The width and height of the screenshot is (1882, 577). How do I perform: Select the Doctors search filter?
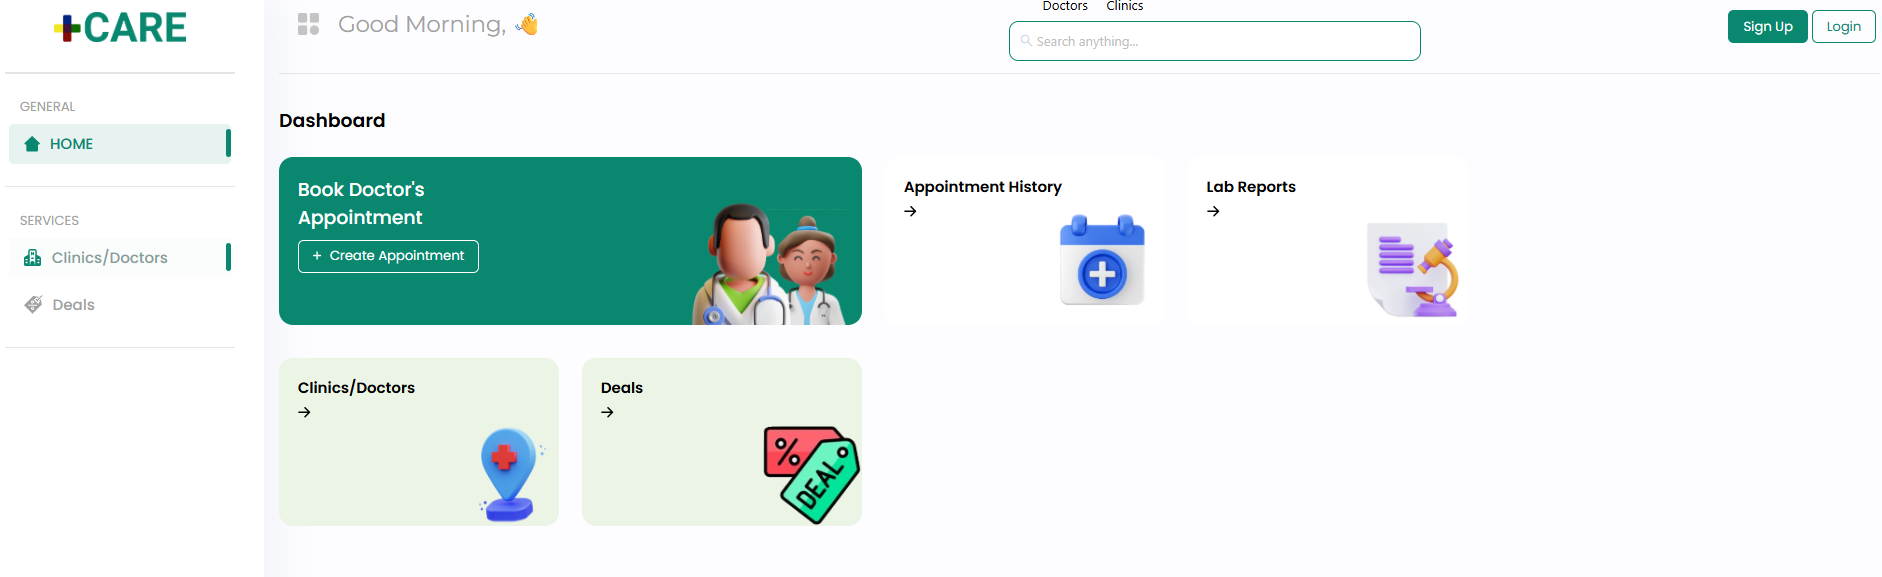[x=1065, y=6]
